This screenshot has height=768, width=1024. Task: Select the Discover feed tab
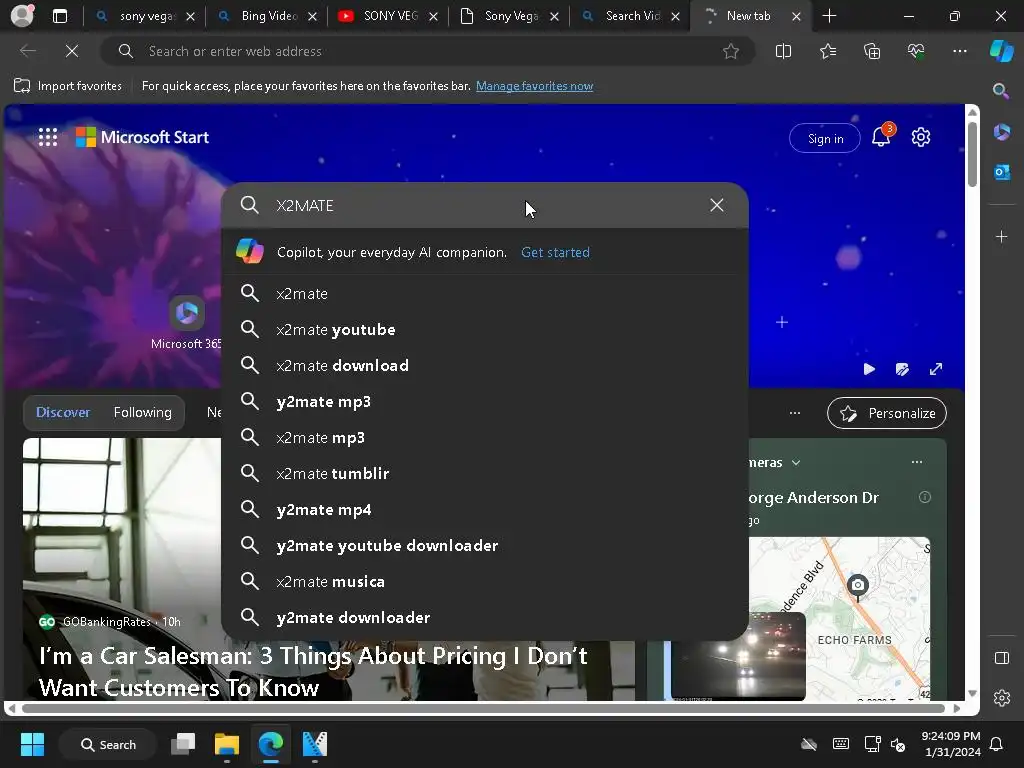(63, 412)
